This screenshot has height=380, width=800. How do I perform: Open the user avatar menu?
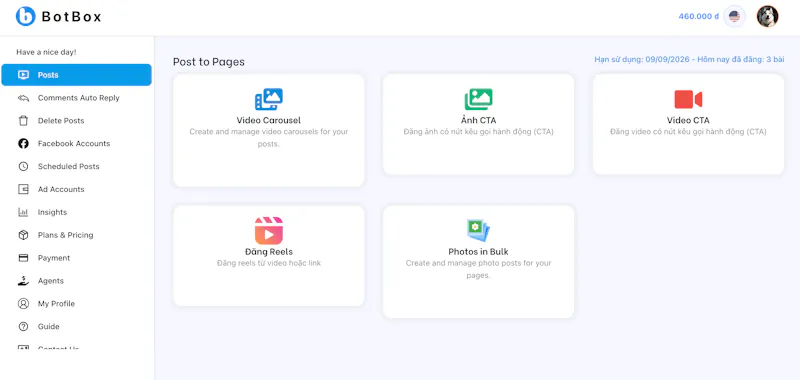[x=767, y=16]
